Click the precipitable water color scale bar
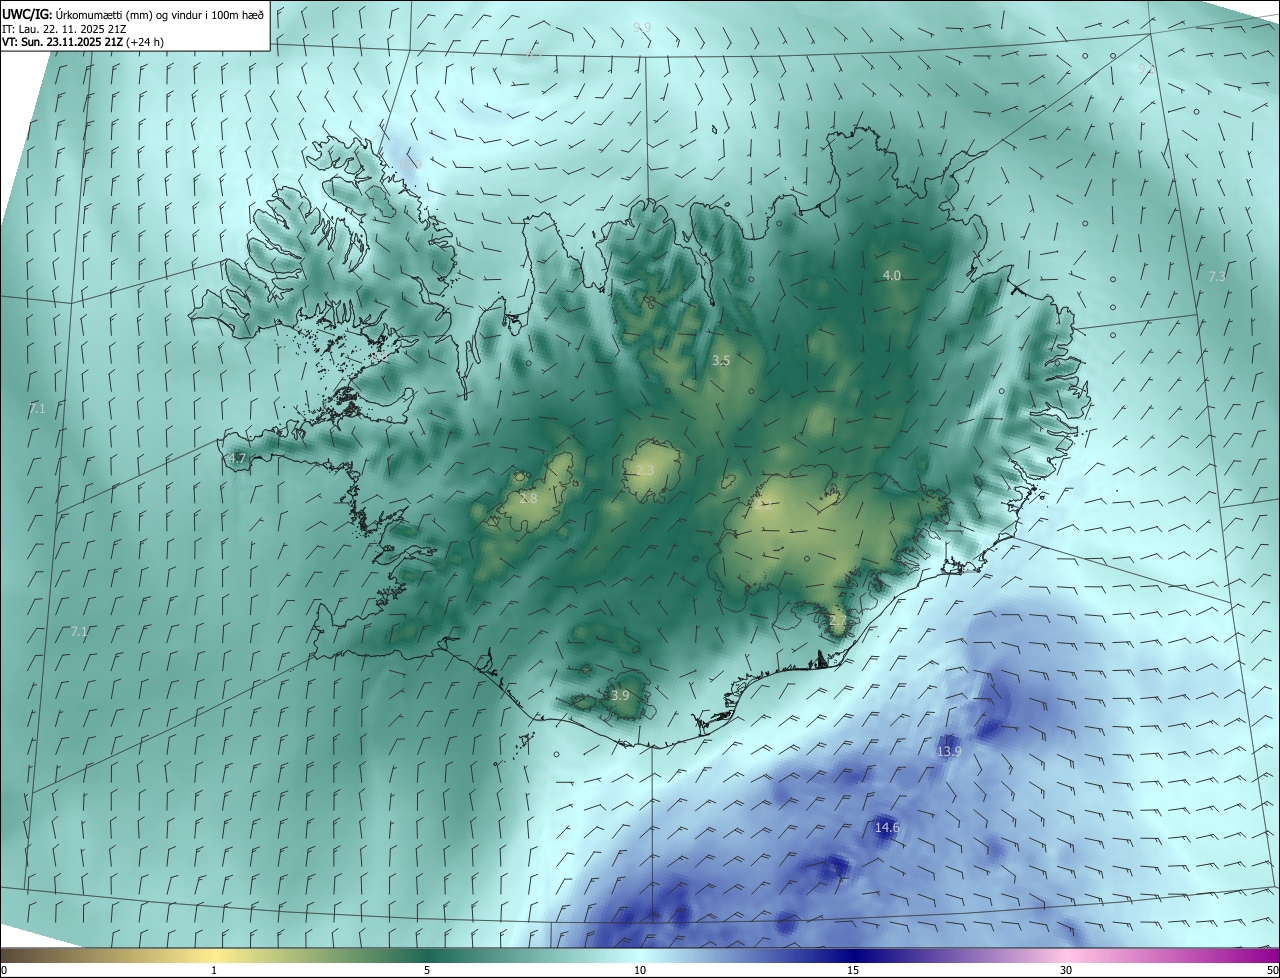 640,955
